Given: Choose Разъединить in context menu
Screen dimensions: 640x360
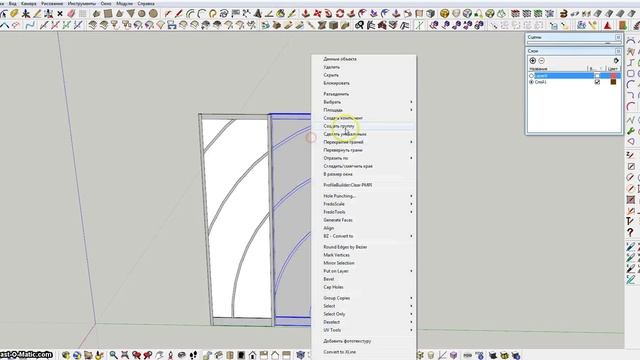Looking at the screenshot, I should (x=336, y=94).
